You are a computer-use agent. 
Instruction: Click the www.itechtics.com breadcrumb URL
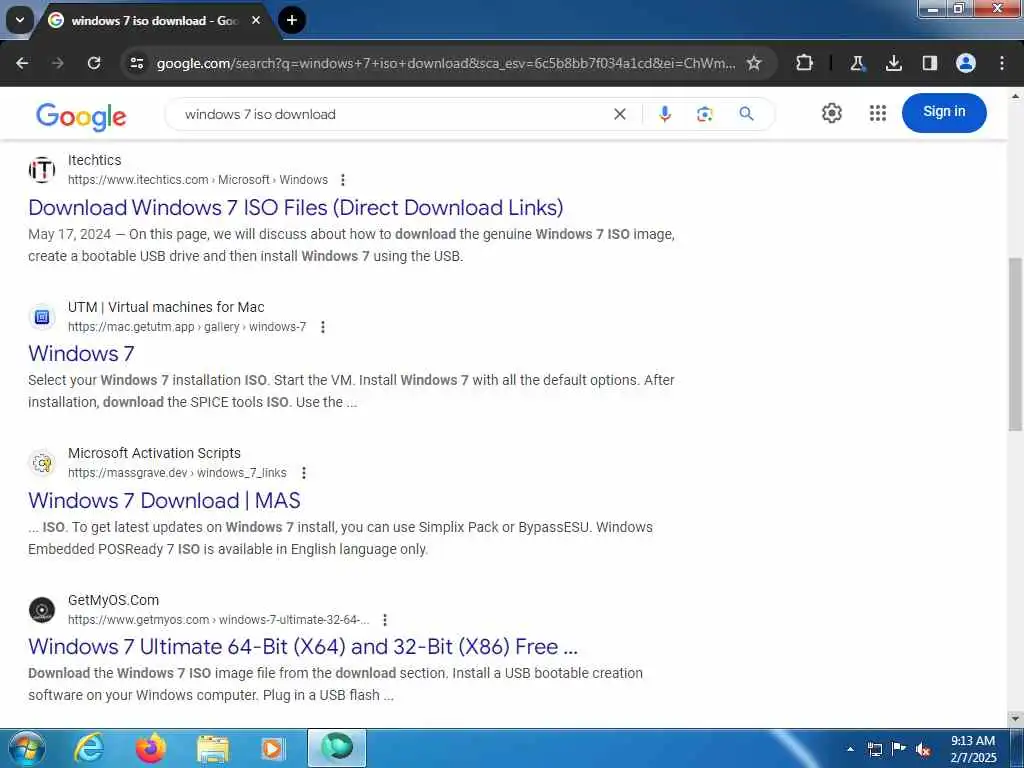point(198,180)
